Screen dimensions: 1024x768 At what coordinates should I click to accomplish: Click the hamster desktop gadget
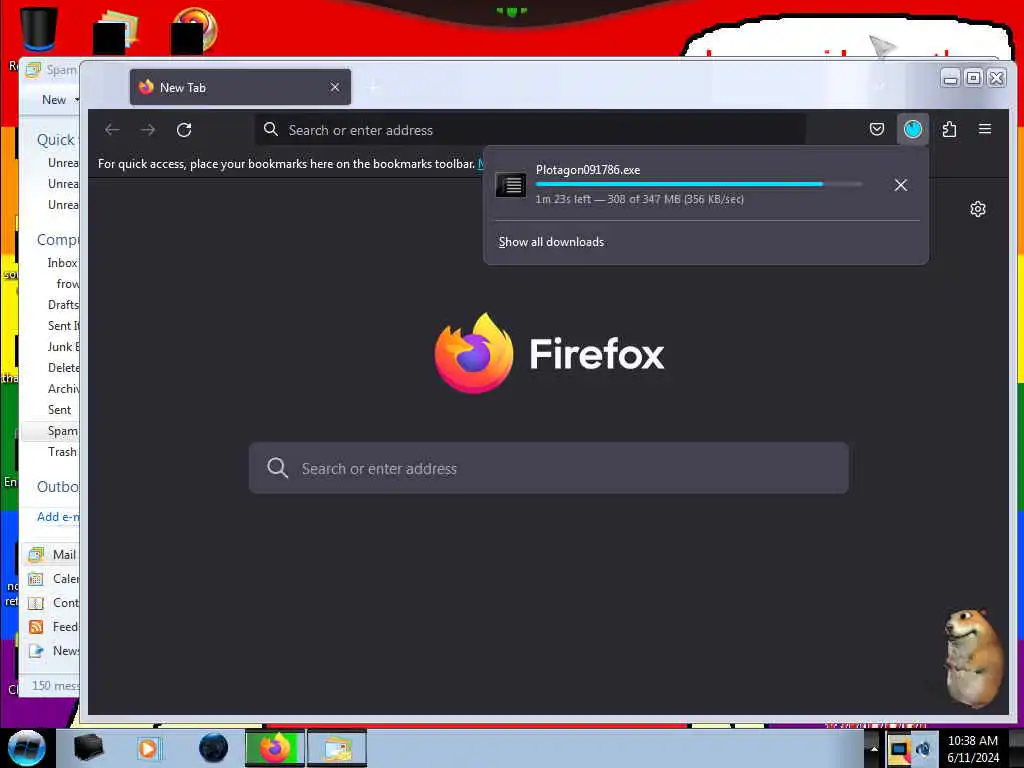[973, 658]
